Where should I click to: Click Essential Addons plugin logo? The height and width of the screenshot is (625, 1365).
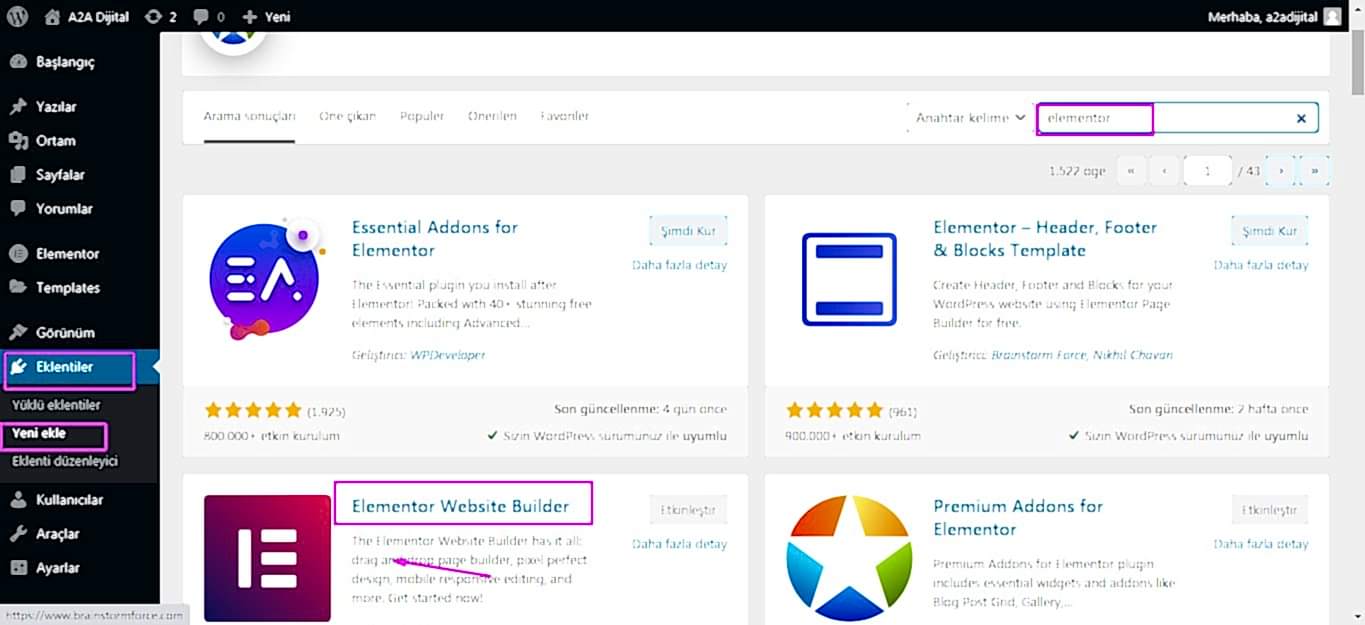pyautogui.click(x=265, y=278)
